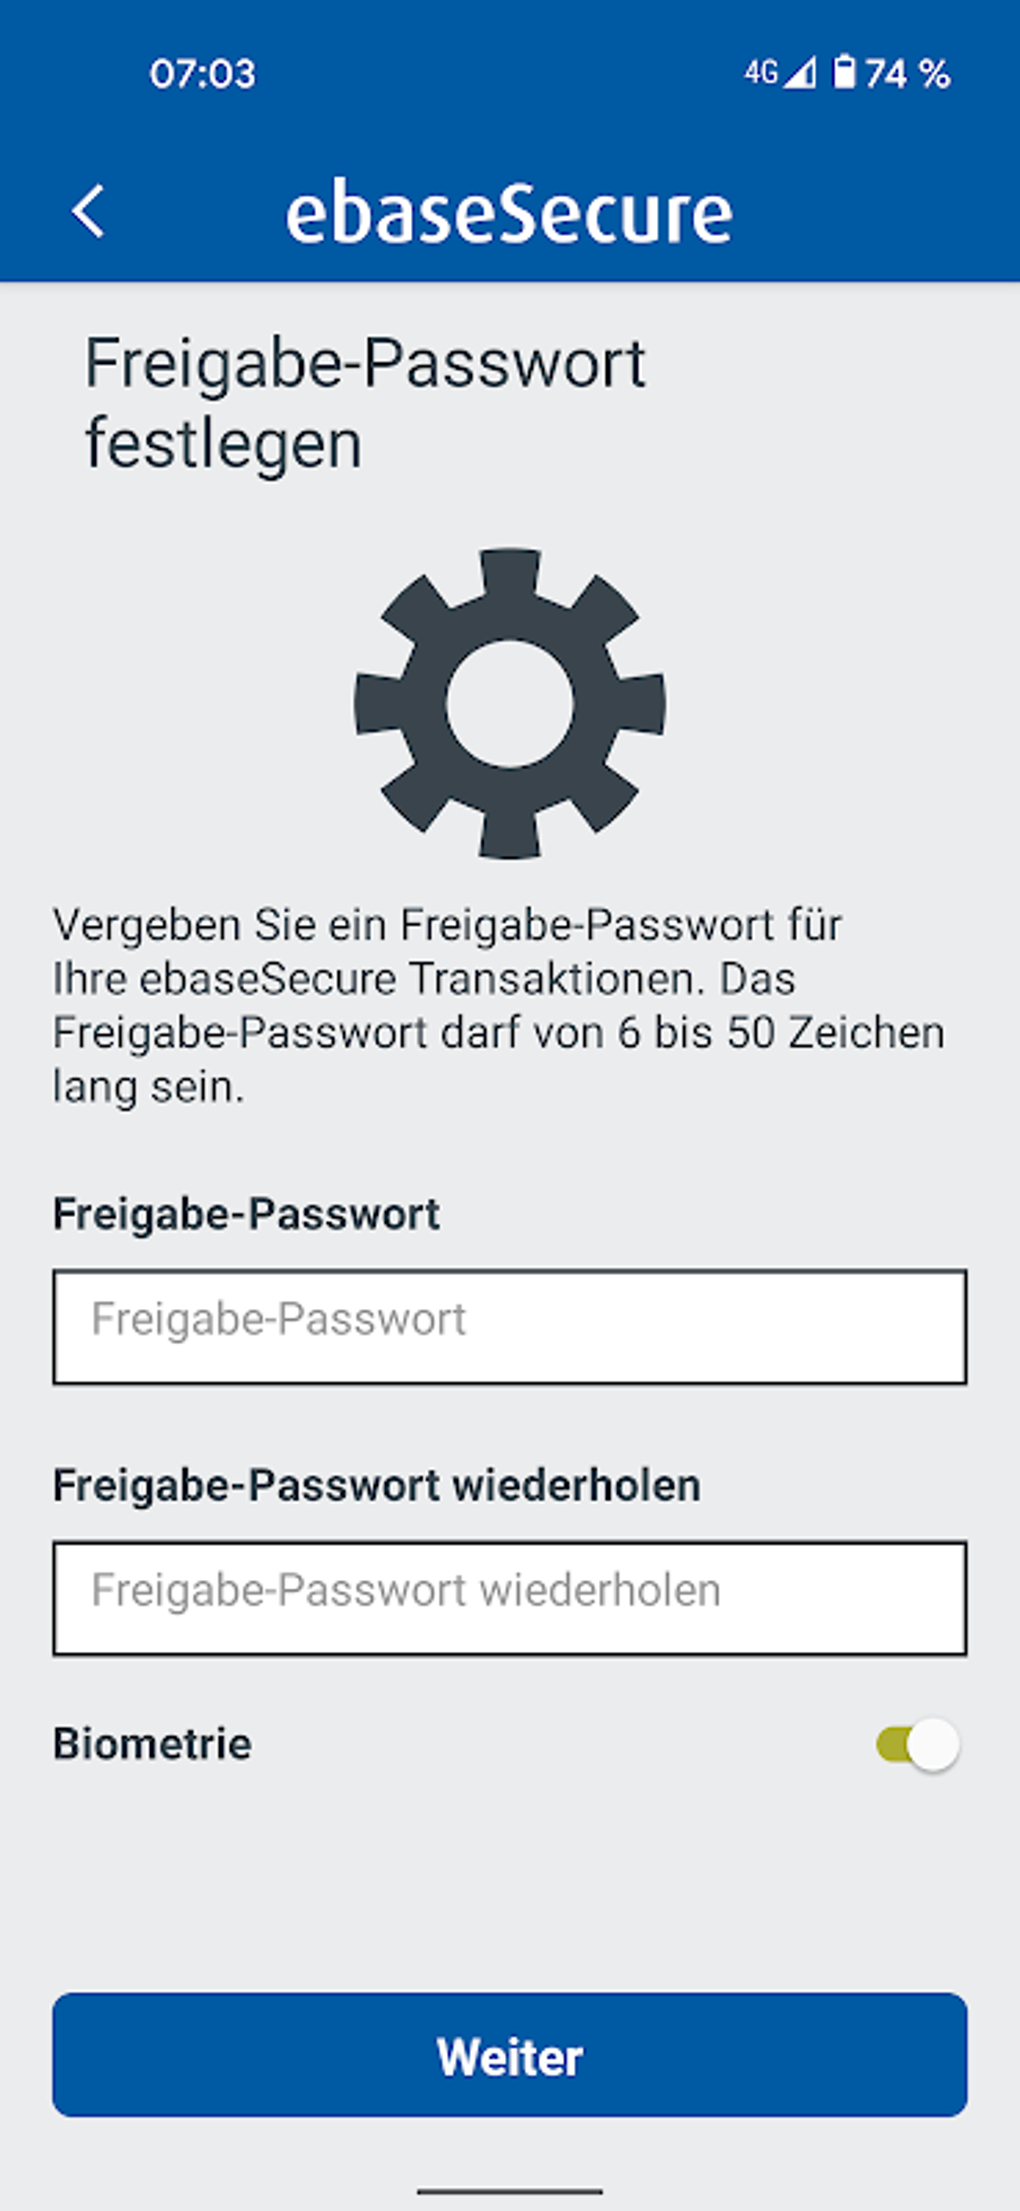Screen dimensions: 1020x2211
Task: Disable the Biometrie toggle switch
Action: coord(918,1745)
